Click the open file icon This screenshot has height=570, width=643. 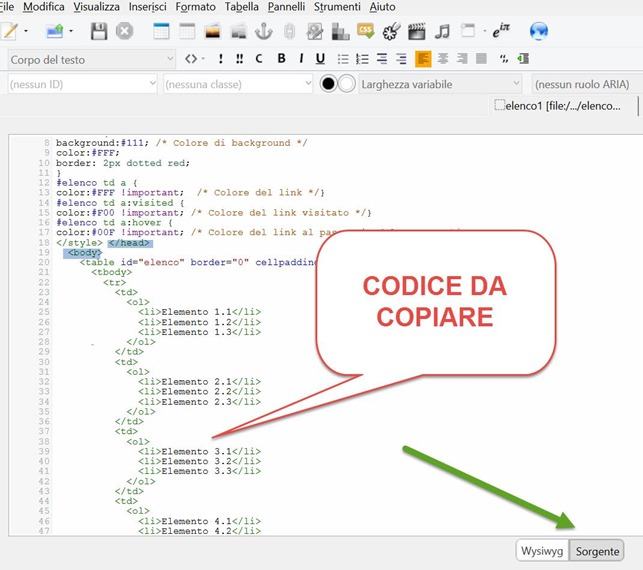point(55,31)
